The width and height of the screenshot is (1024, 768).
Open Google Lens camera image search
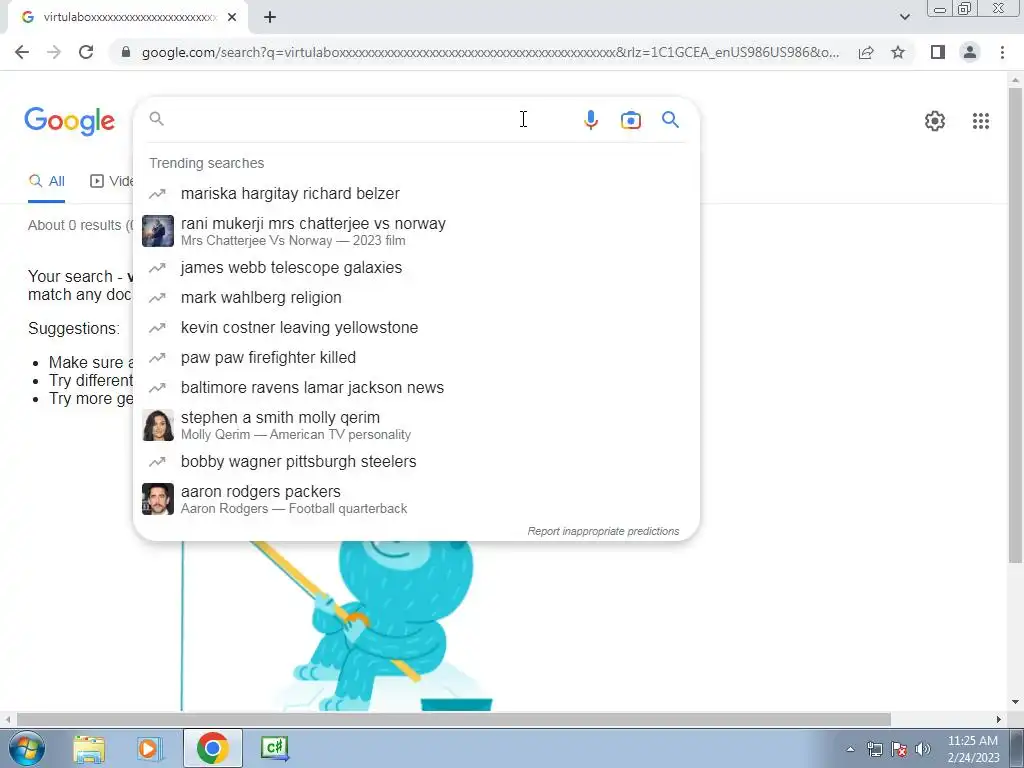(x=631, y=120)
